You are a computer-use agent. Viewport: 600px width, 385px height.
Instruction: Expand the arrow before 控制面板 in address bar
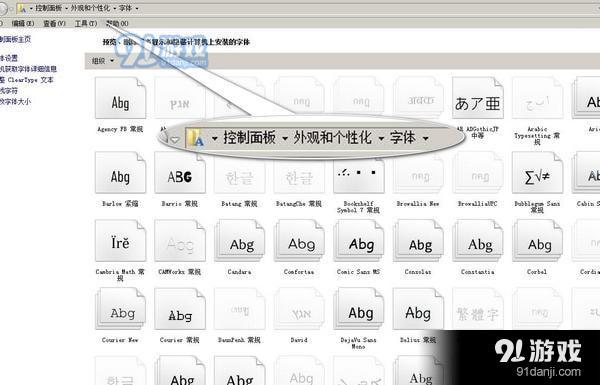pos(32,8)
